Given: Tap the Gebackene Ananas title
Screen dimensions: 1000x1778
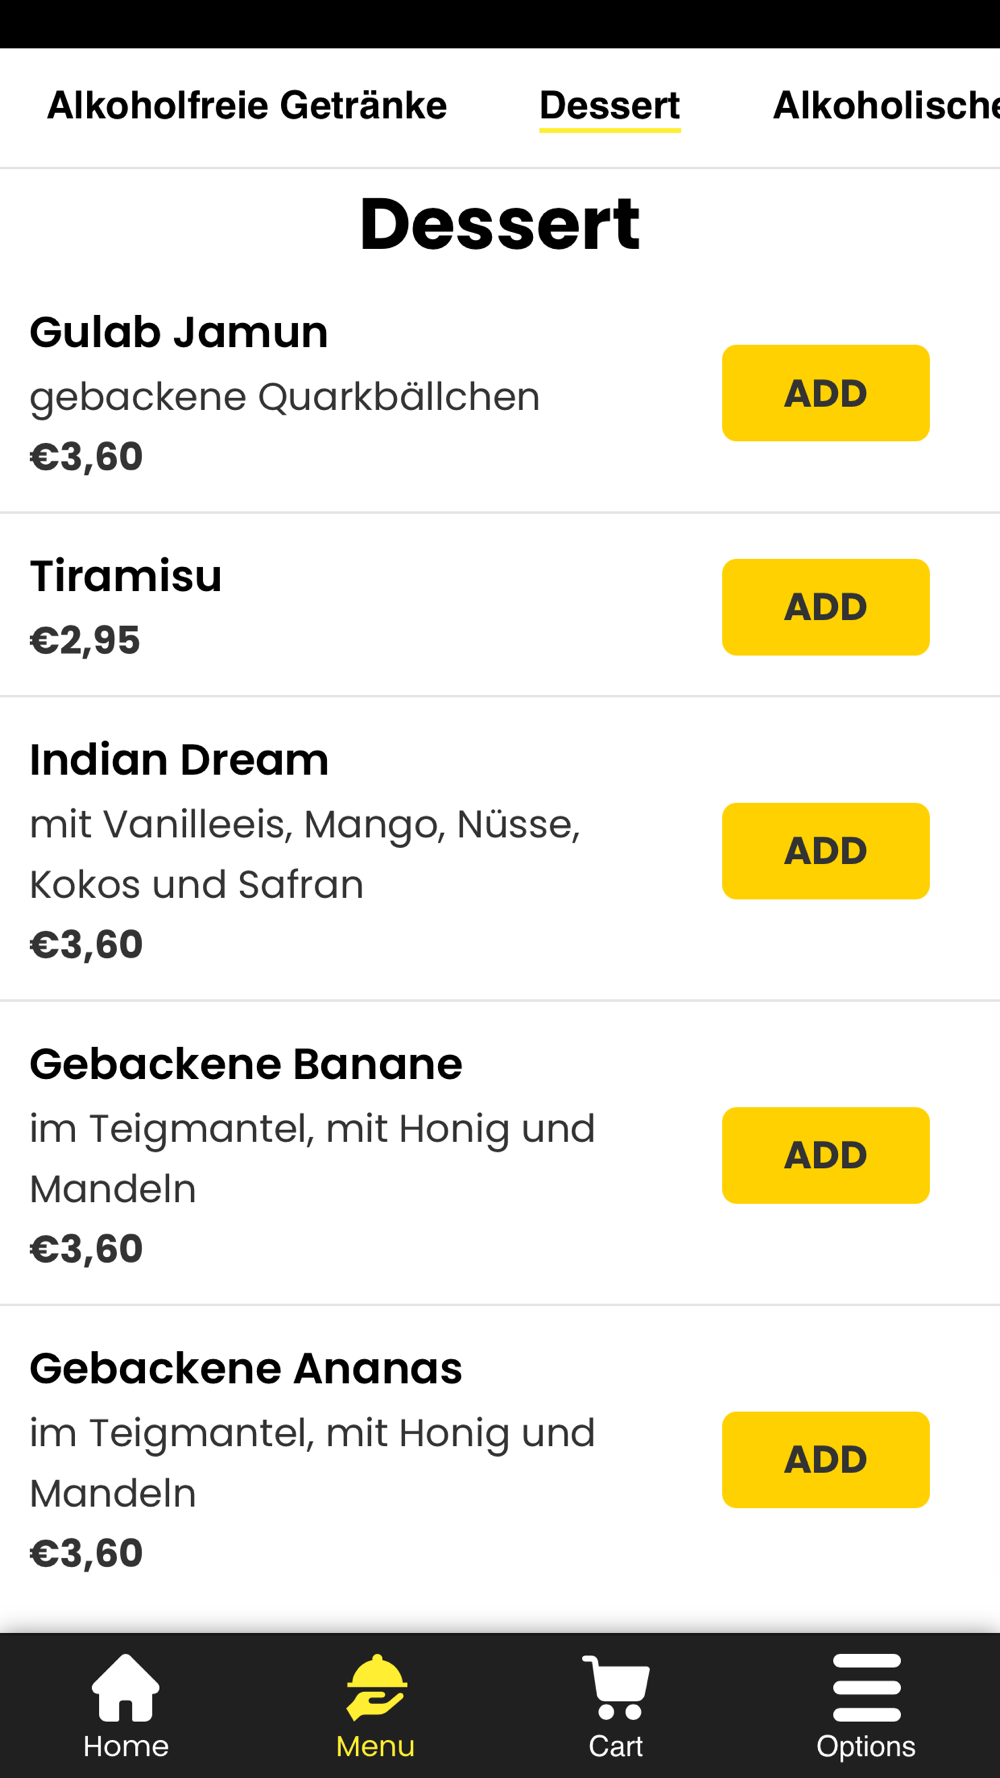Looking at the screenshot, I should click(246, 1368).
